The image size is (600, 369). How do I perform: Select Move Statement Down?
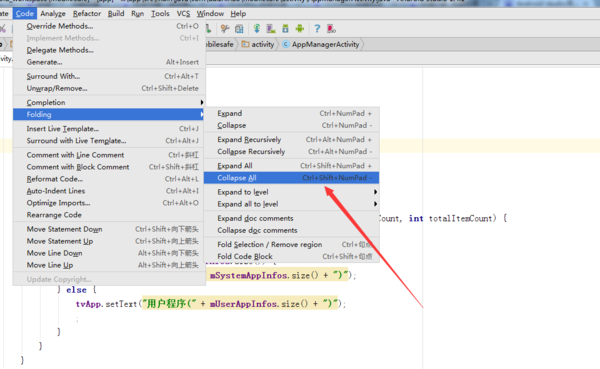point(109,229)
